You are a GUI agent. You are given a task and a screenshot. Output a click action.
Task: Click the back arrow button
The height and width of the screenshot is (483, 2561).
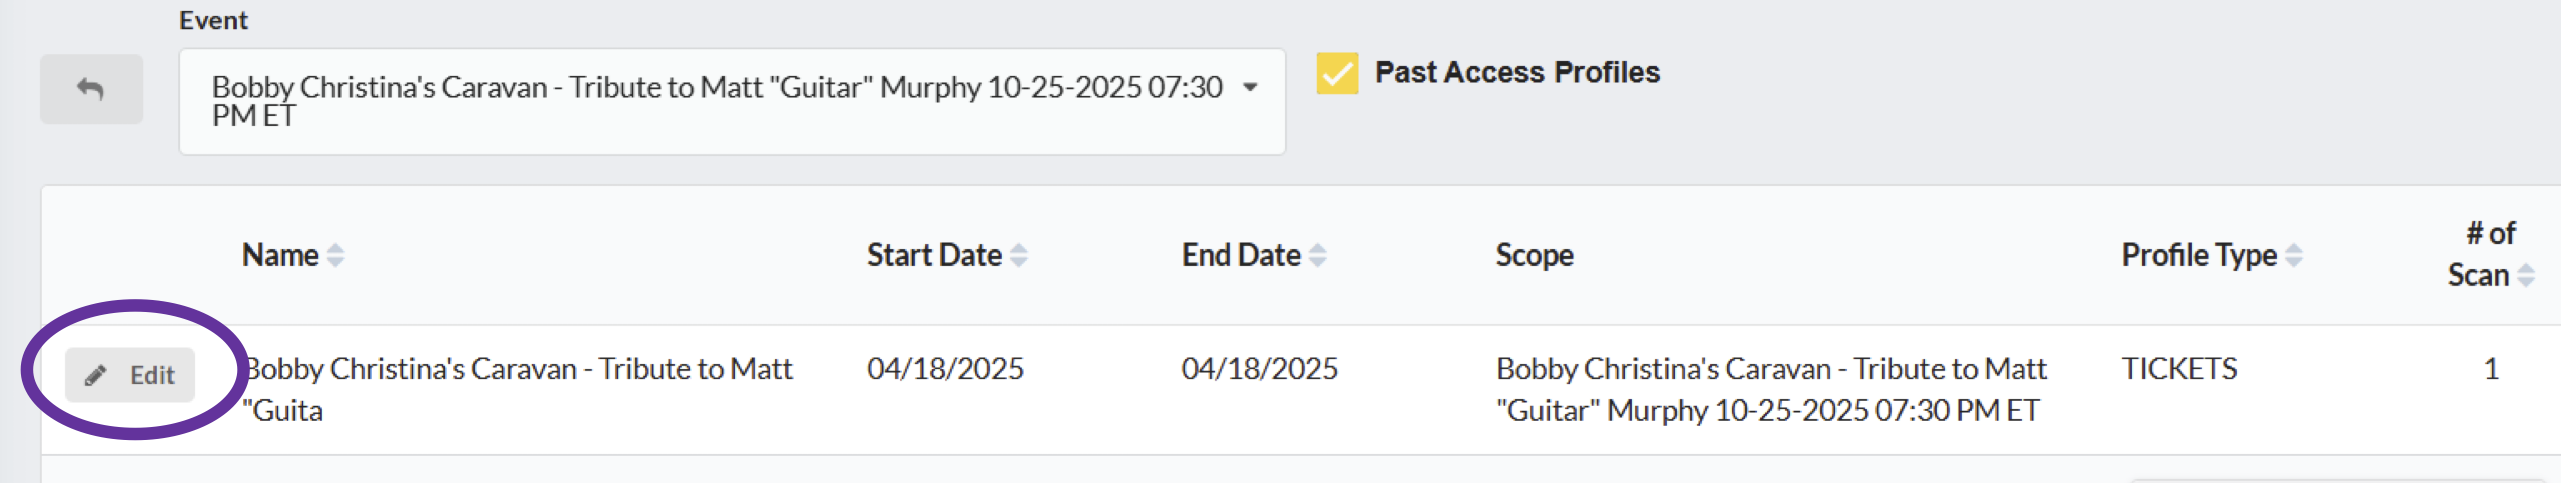tap(91, 89)
